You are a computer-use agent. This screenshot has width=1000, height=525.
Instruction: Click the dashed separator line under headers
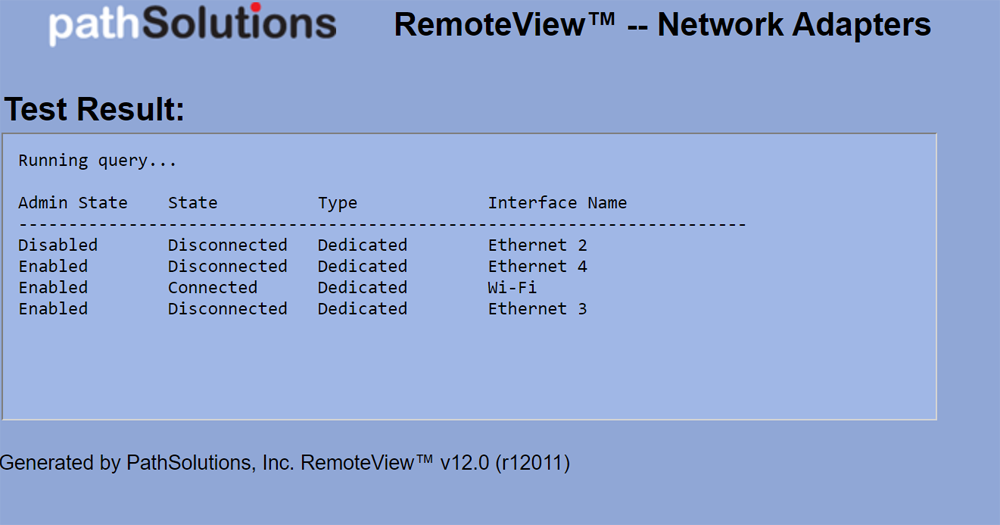tap(382, 224)
